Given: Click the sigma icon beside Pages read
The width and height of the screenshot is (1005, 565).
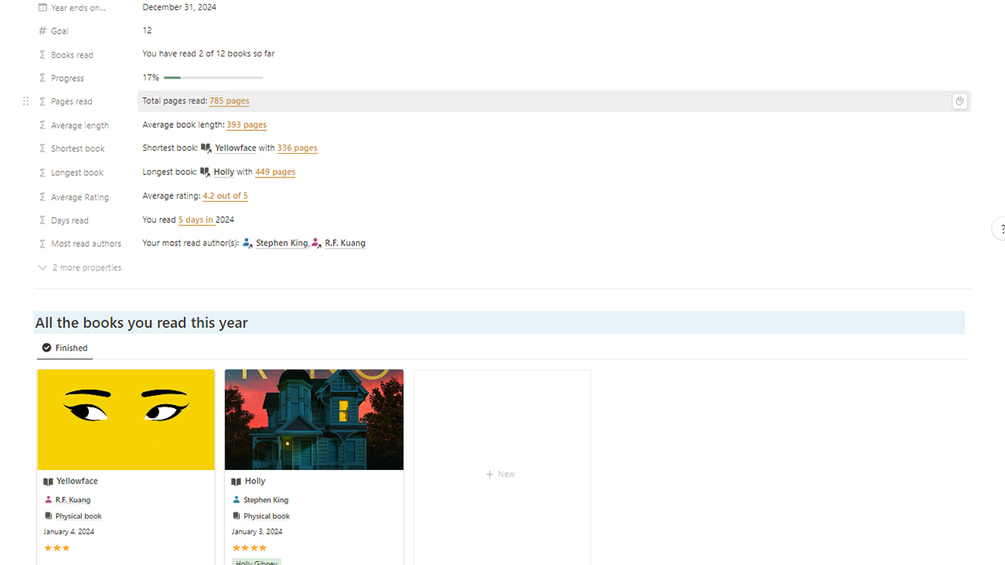Looking at the screenshot, I should 42,101.
